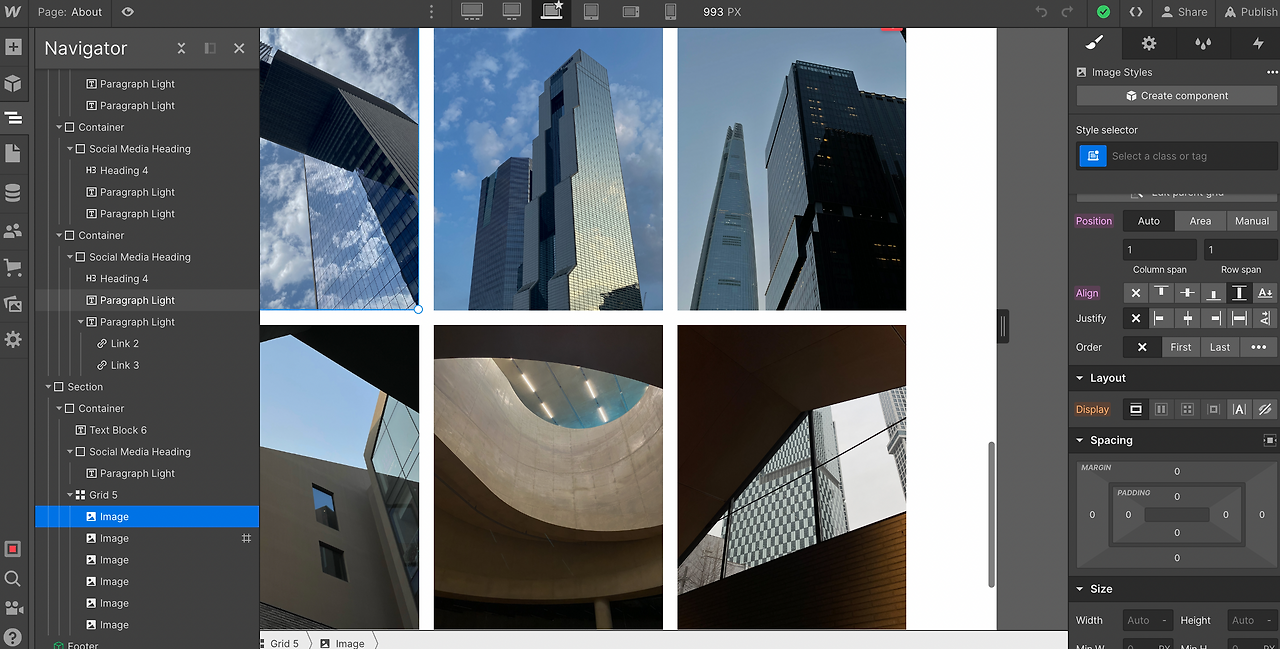Click the Webflow W logo
This screenshot has width=1280, height=649.
click(x=13, y=12)
